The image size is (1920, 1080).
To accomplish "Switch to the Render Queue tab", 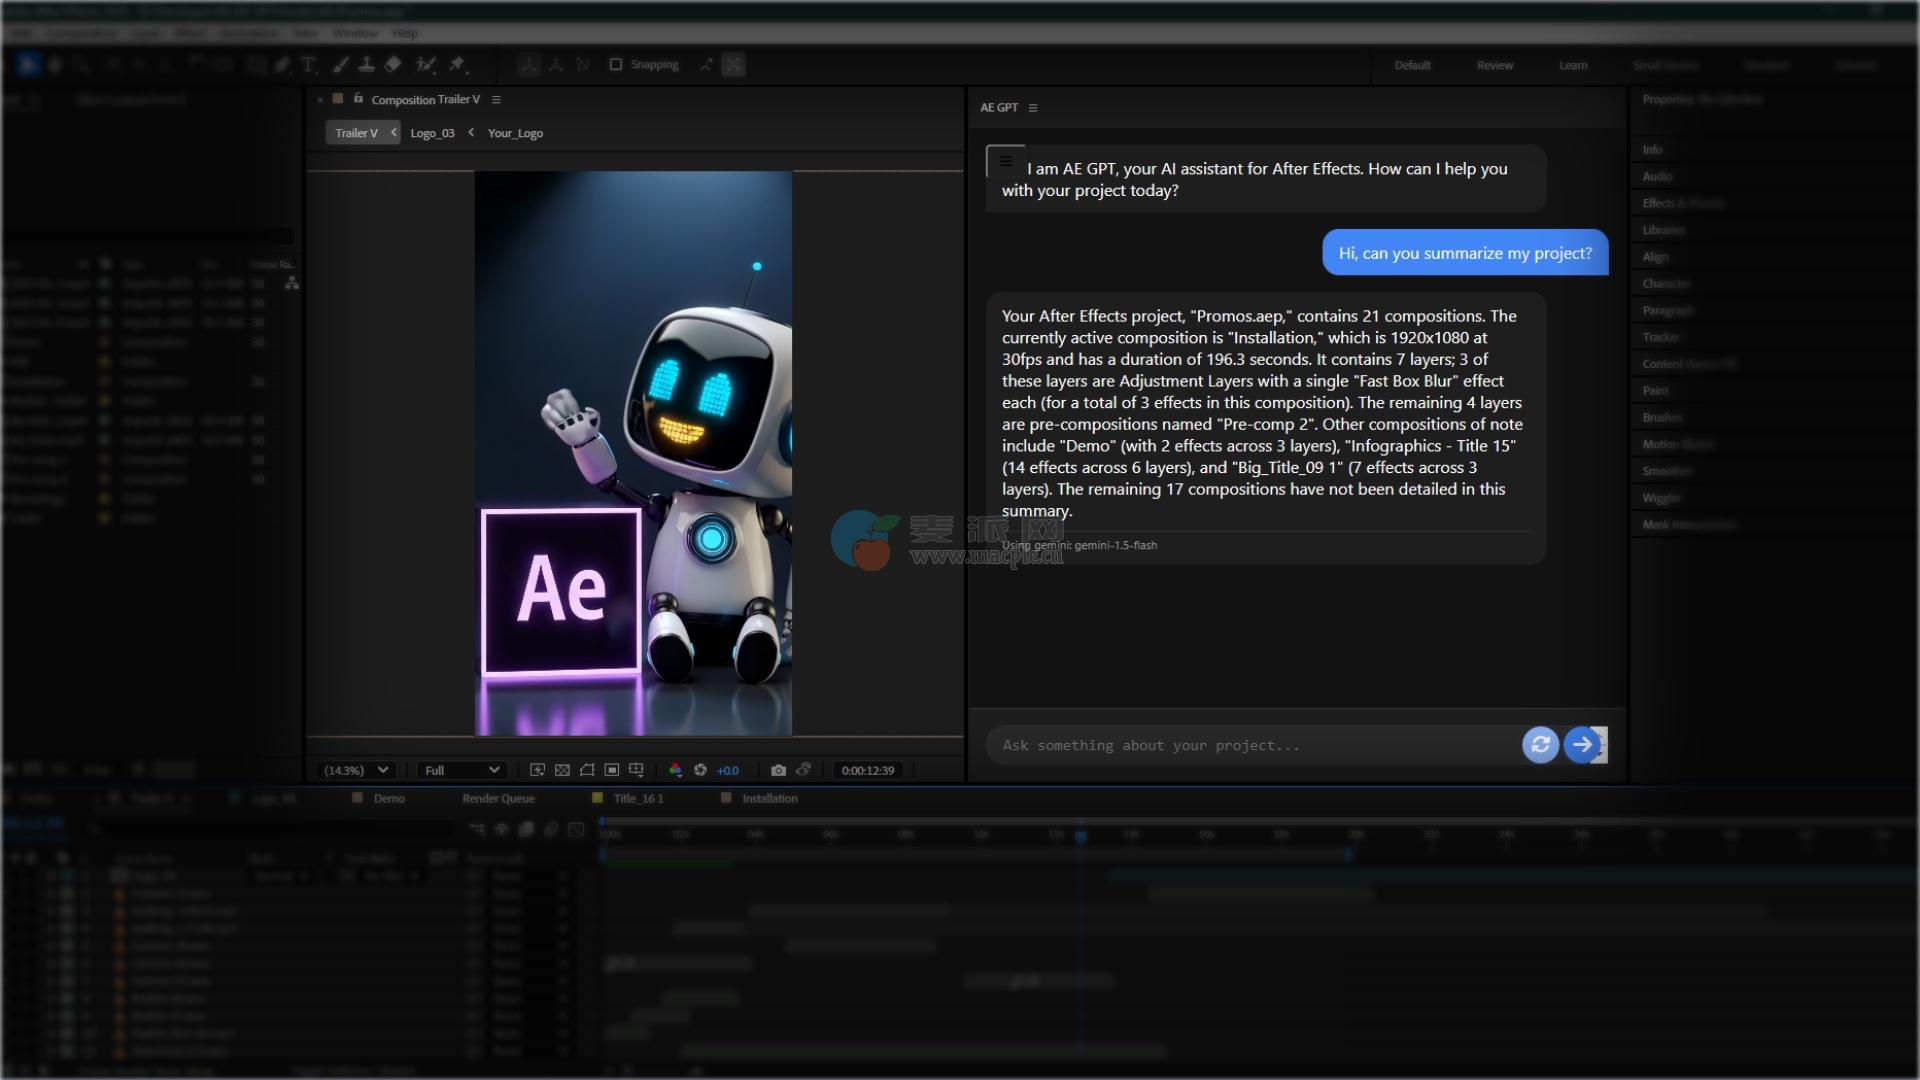I will tap(498, 799).
